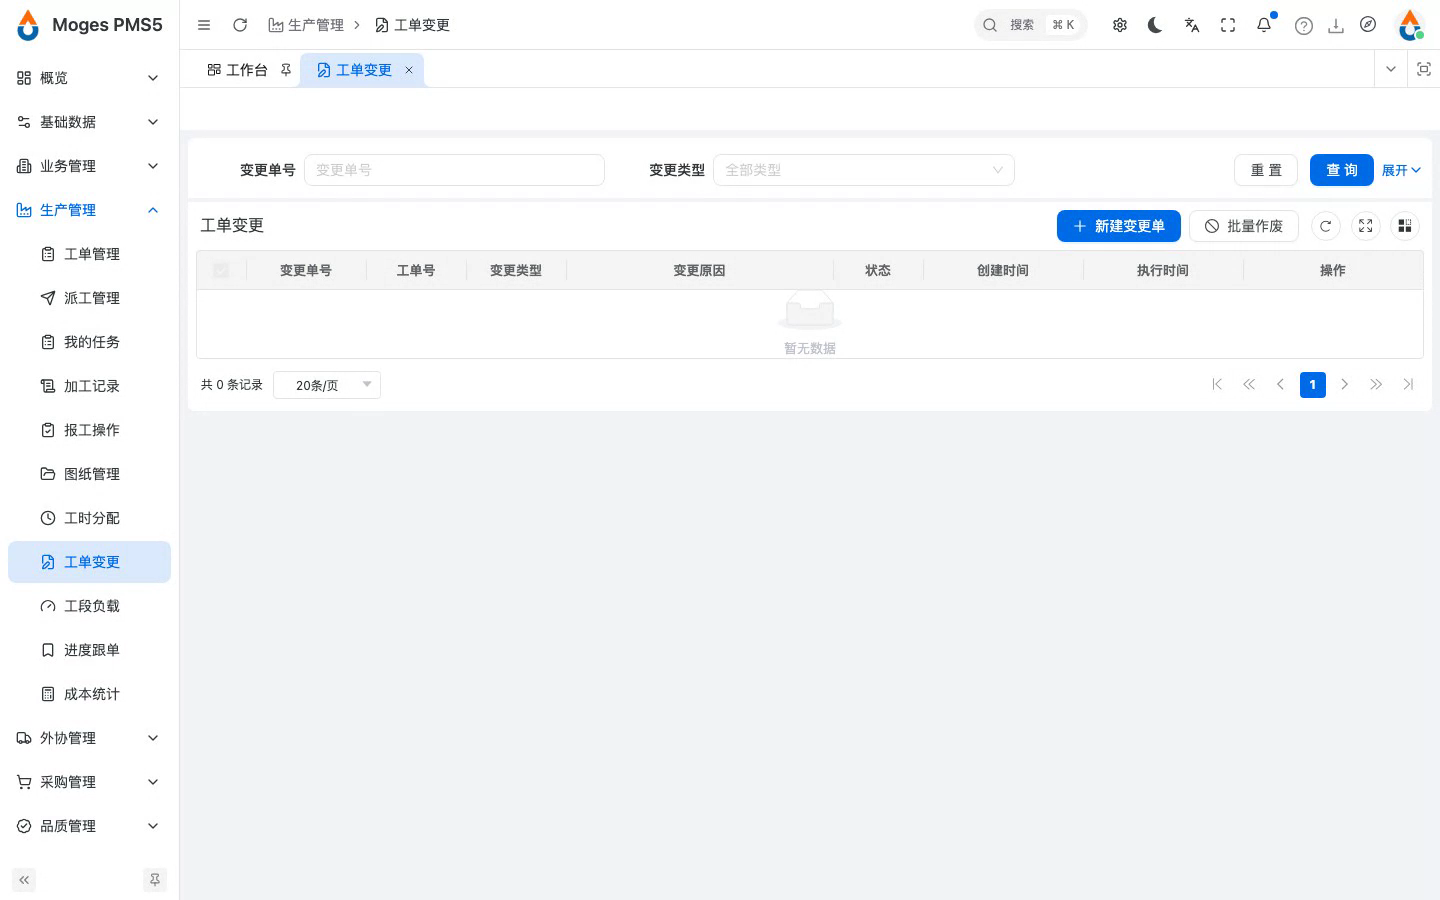The image size is (1440, 900).
Task: Collapse the sidebar with double-chevron icon
Action: point(24,880)
